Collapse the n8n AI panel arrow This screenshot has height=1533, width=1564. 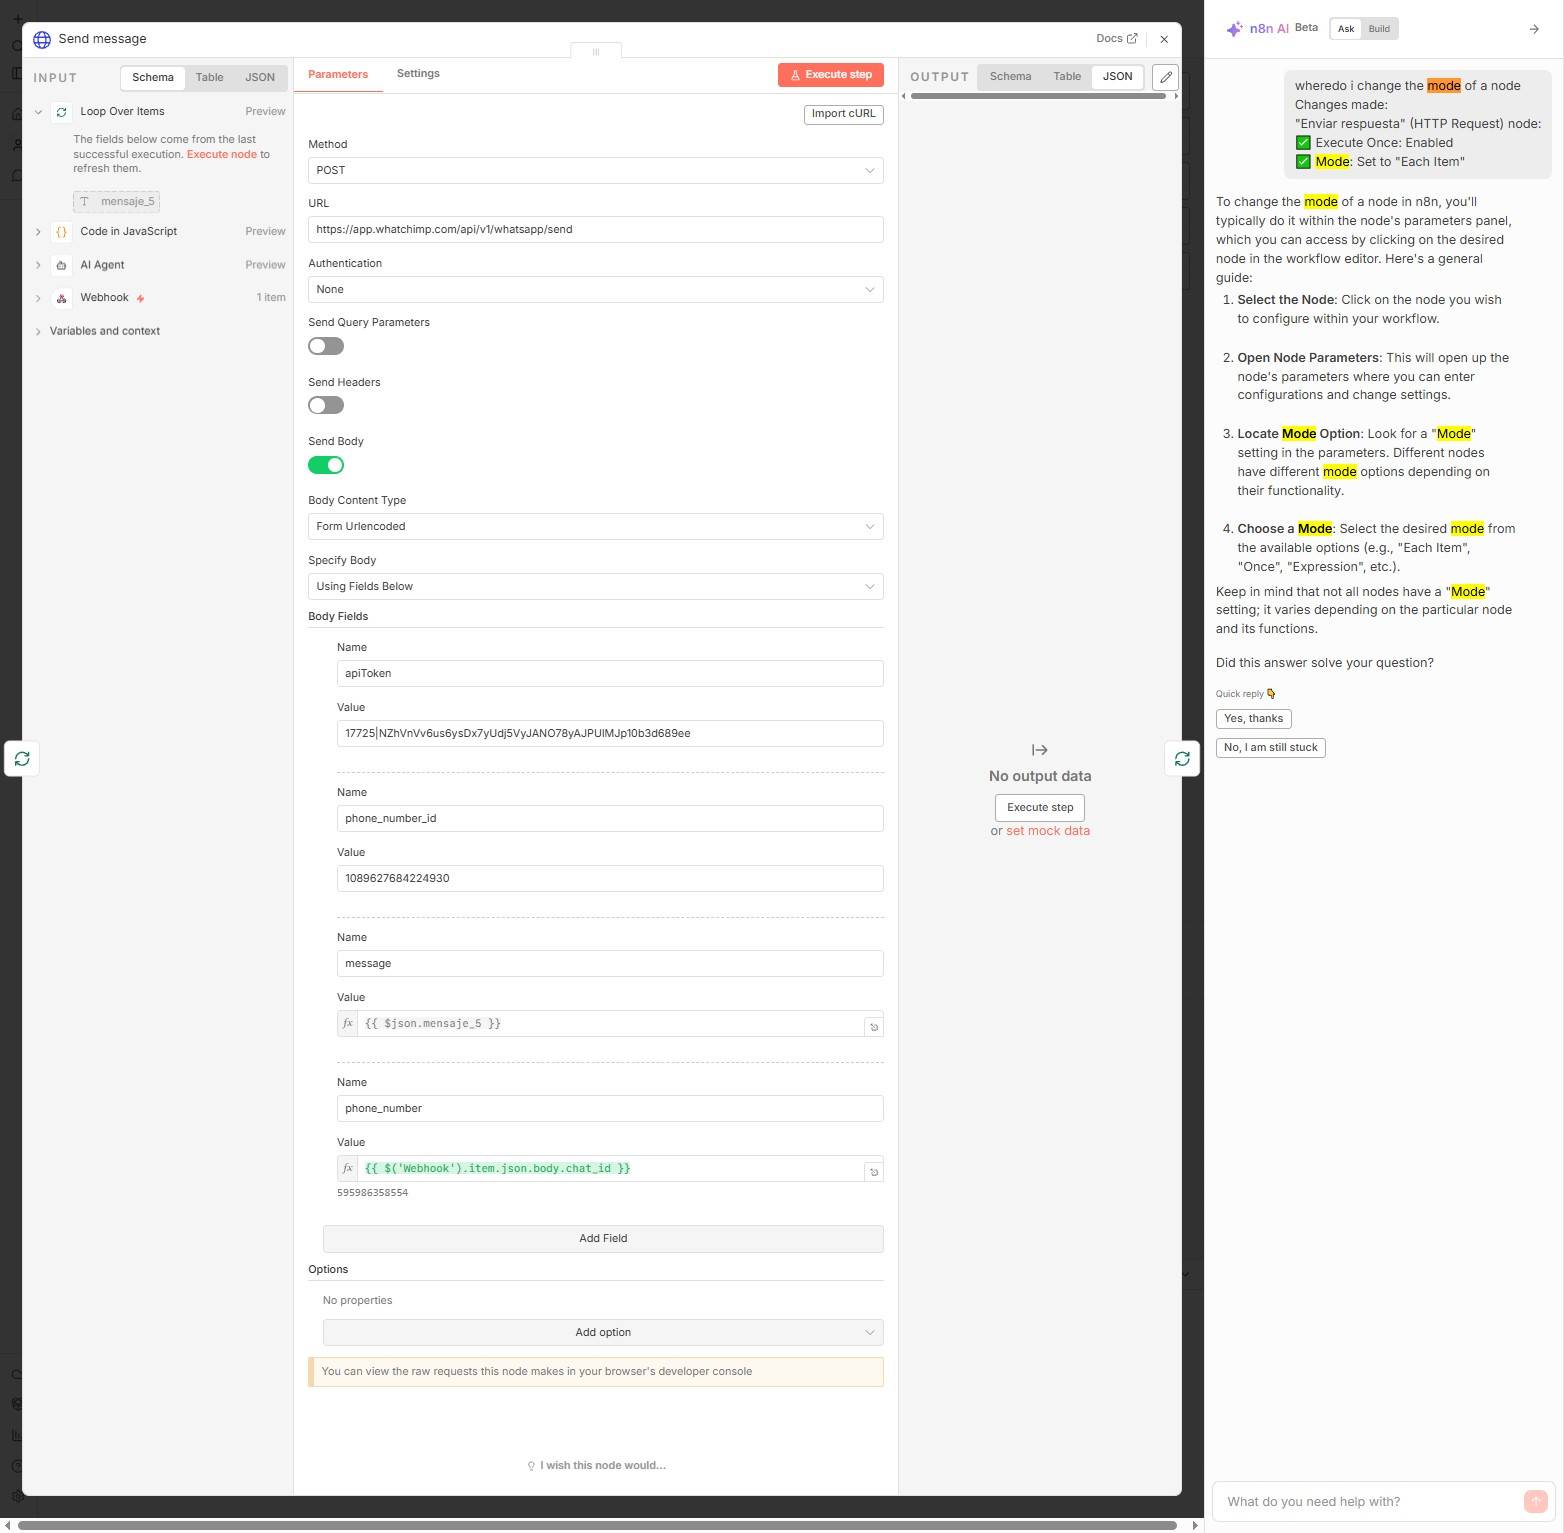click(1534, 29)
